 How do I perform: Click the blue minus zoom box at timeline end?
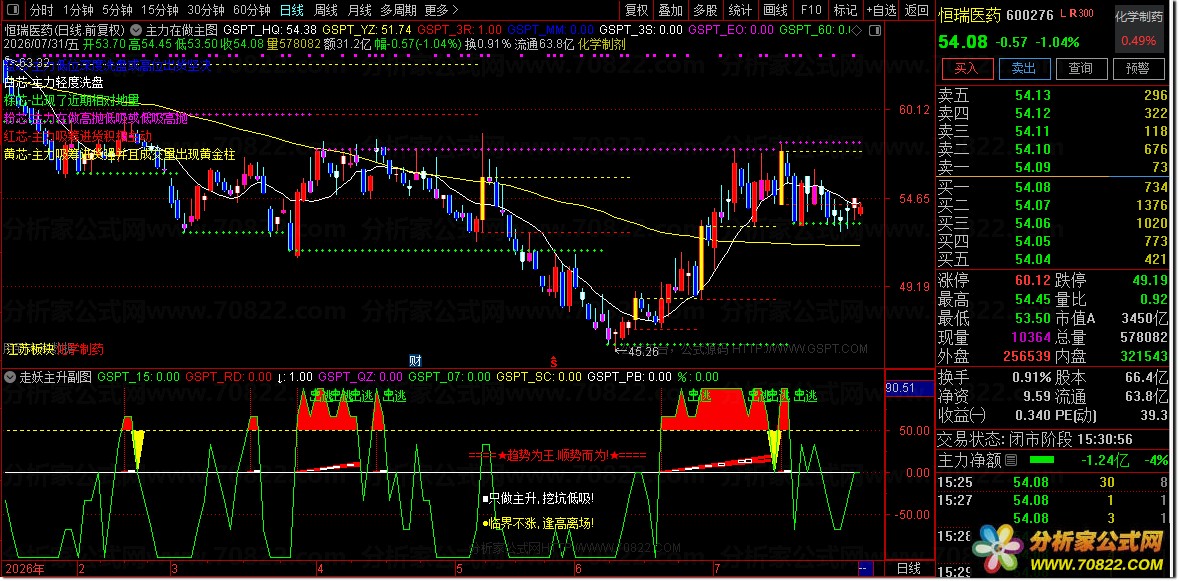coord(864,569)
